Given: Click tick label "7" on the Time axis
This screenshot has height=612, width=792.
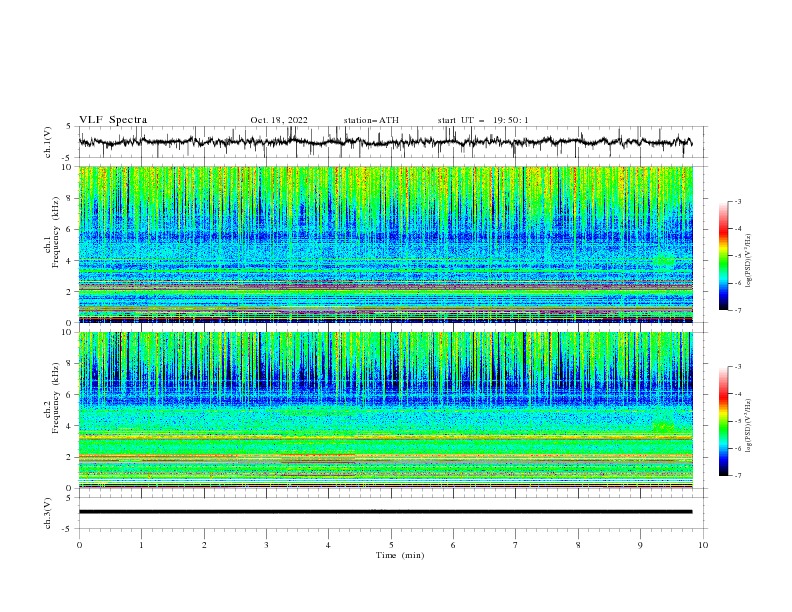Looking at the screenshot, I should point(516,545).
